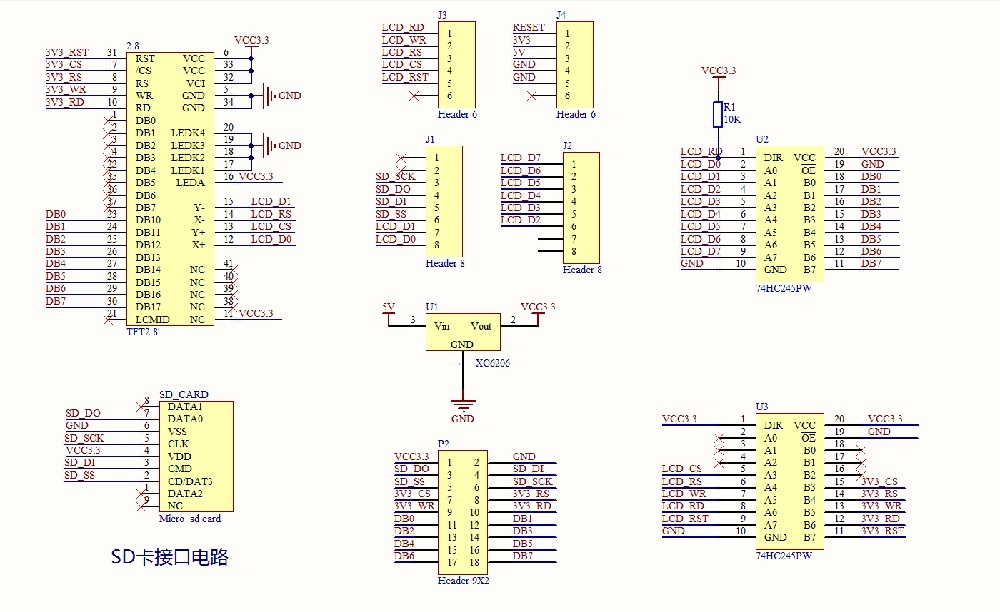Select the R1 10K resistor symbol
The width and height of the screenshot is (1000, 612).
(x=717, y=114)
